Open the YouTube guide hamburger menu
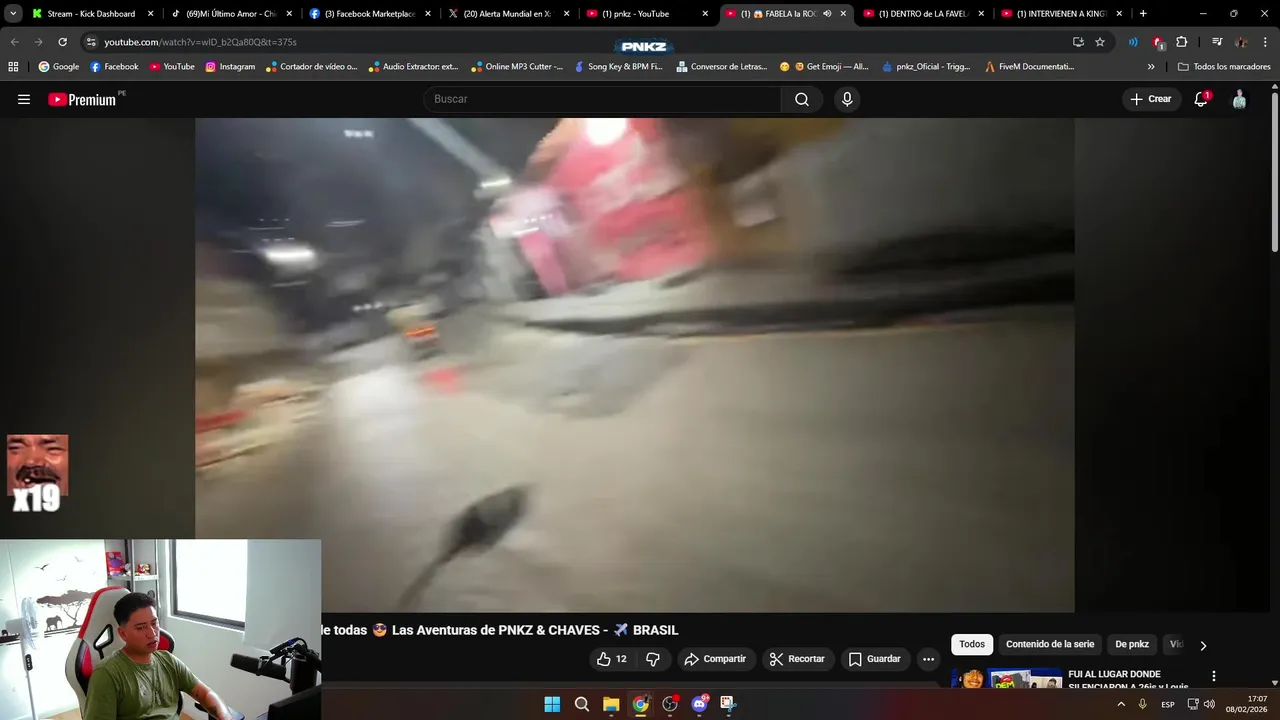This screenshot has height=720, width=1280. [x=24, y=99]
